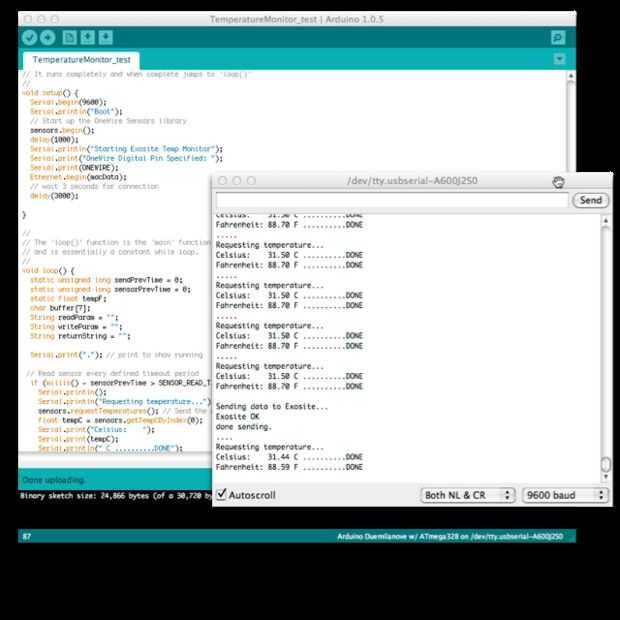Click the Arduino window title text
The width and height of the screenshot is (620, 620).
click(x=297, y=19)
